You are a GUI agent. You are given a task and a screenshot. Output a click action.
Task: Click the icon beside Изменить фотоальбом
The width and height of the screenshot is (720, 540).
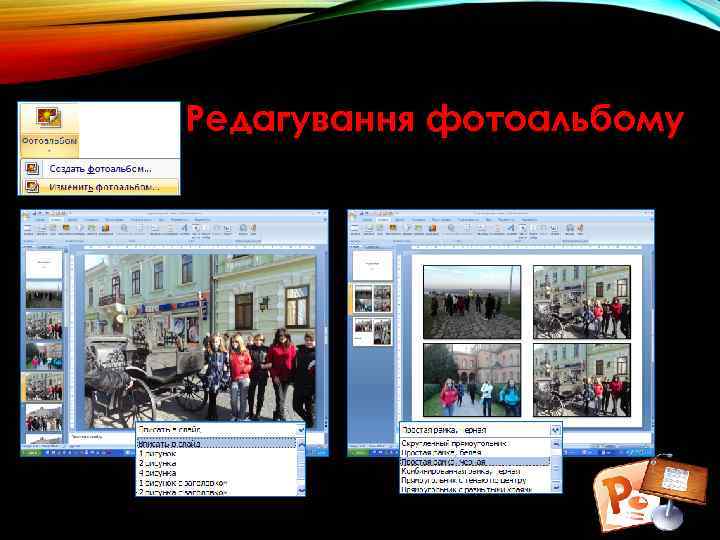point(32,186)
